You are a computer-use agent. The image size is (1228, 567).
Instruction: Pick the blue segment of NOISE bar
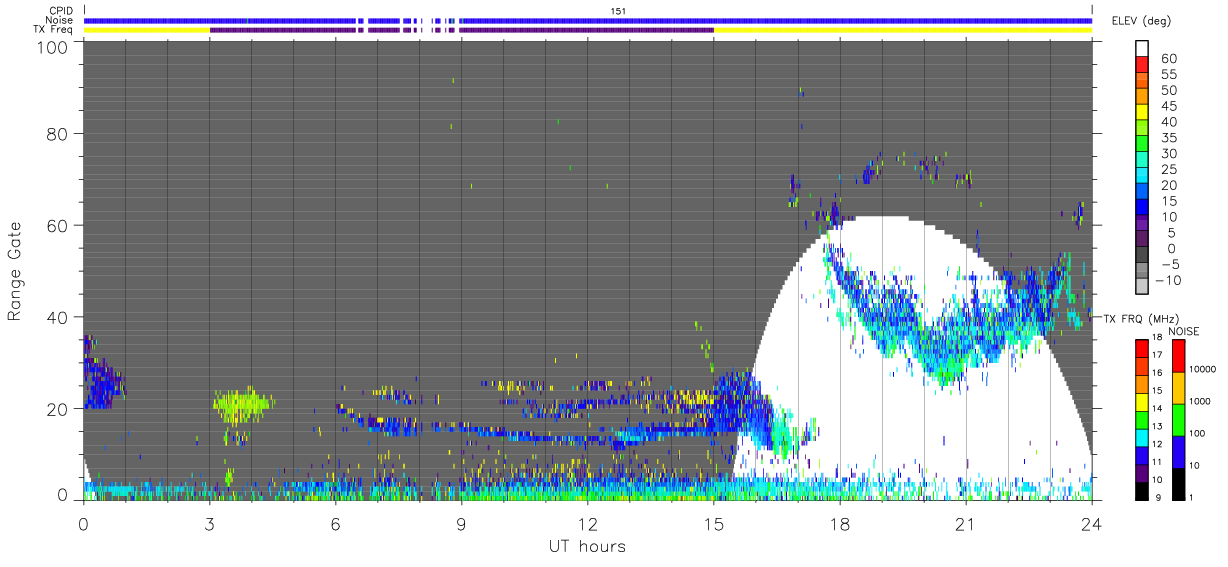pos(1179,451)
